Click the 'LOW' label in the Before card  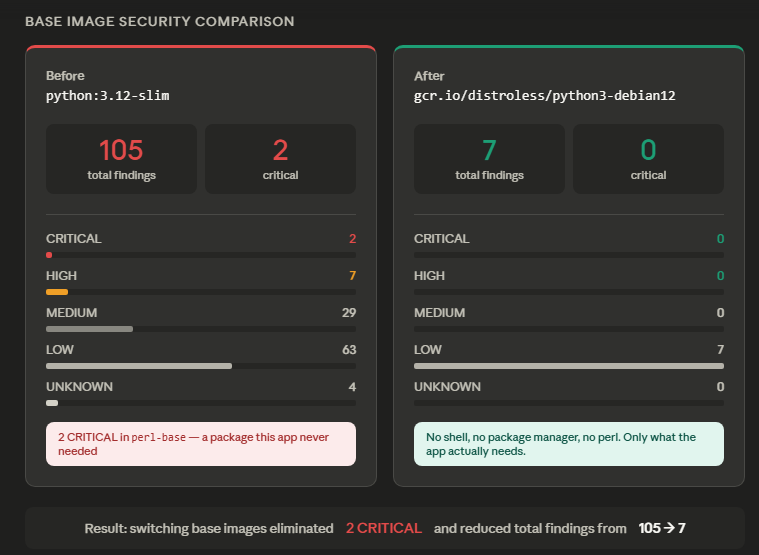(x=60, y=349)
